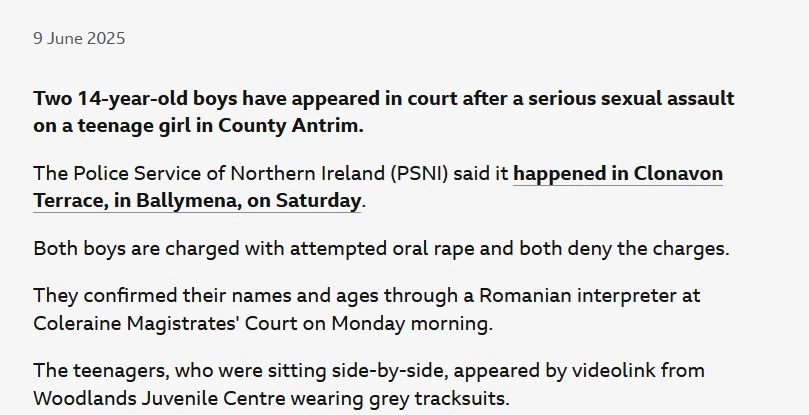Click the bold headline paragraph about two boys
This screenshot has width=809, height=415.
pyautogui.click(x=384, y=112)
